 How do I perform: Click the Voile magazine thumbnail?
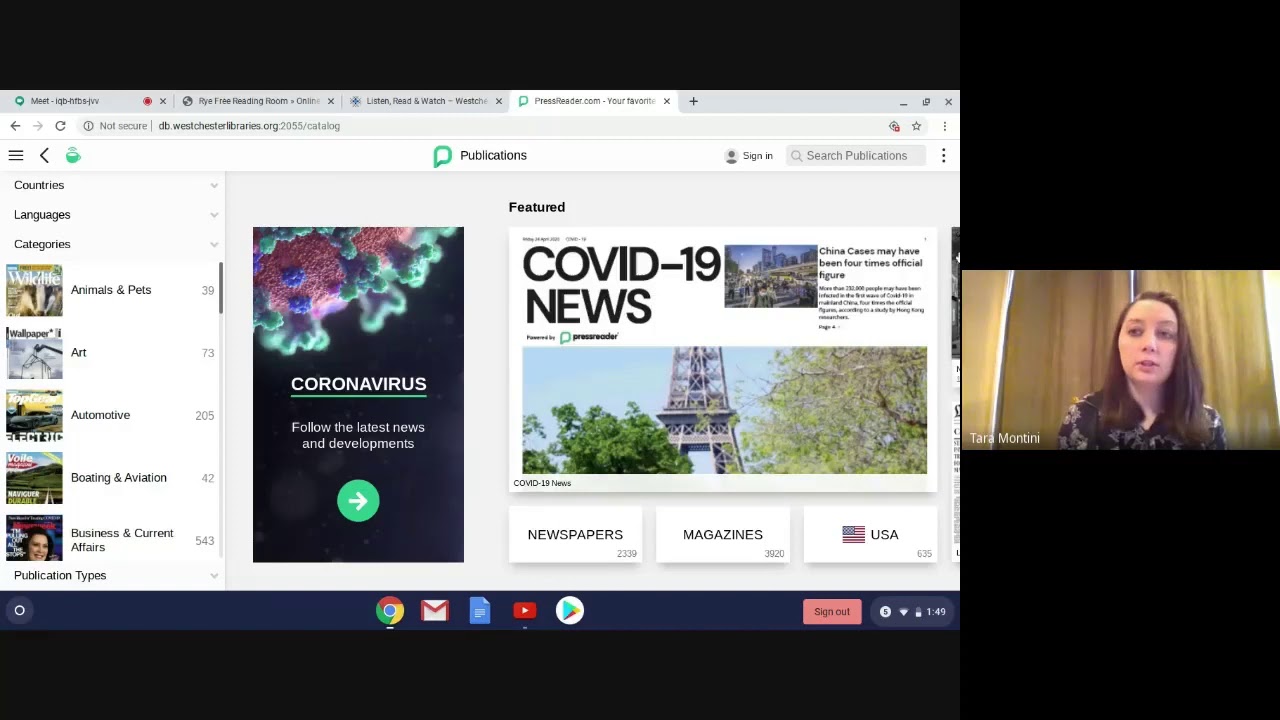[34, 478]
